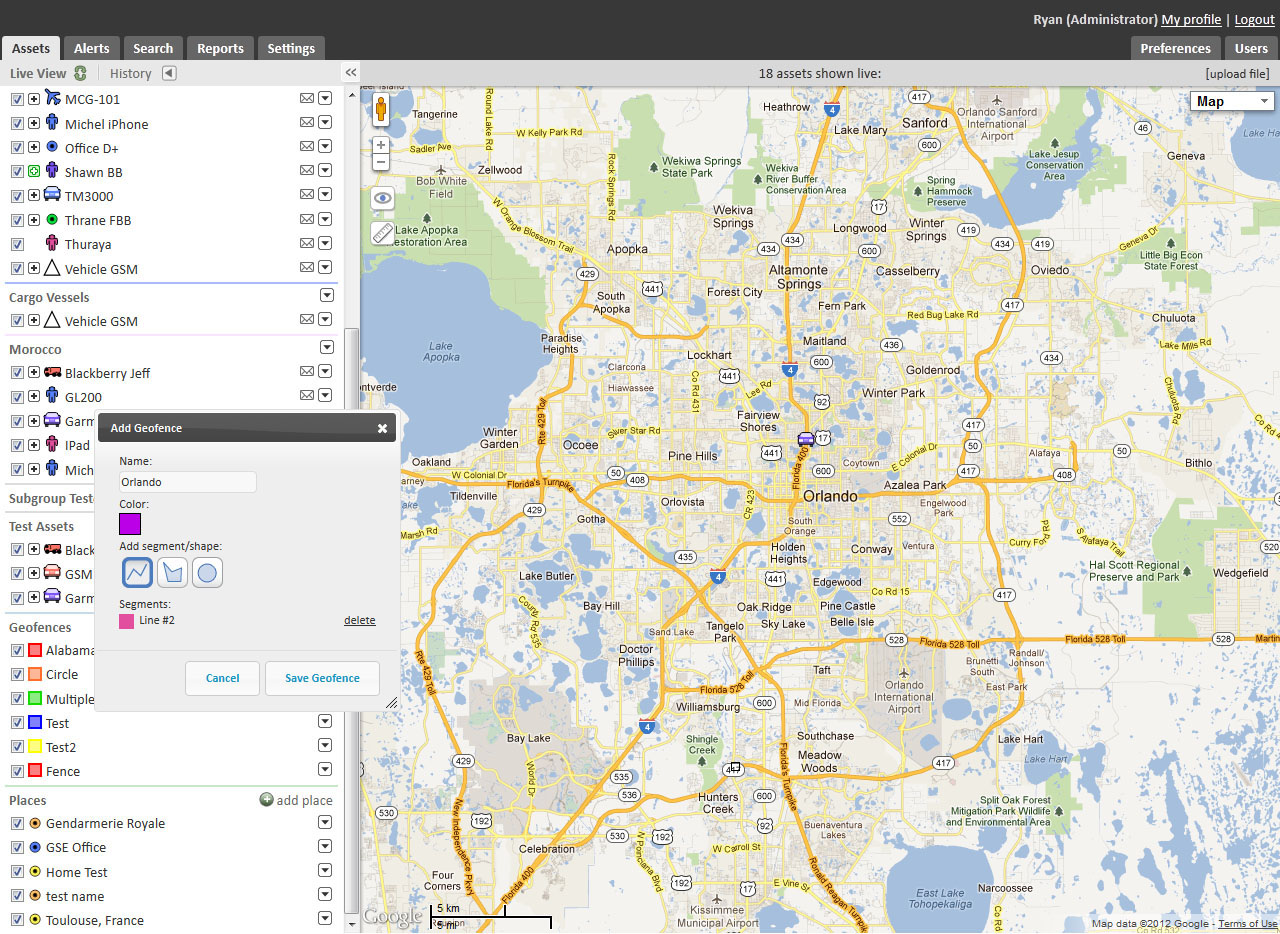The width and height of the screenshot is (1280, 934).
Task: Zoom in using the map plus button
Action: pyautogui.click(x=381, y=144)
